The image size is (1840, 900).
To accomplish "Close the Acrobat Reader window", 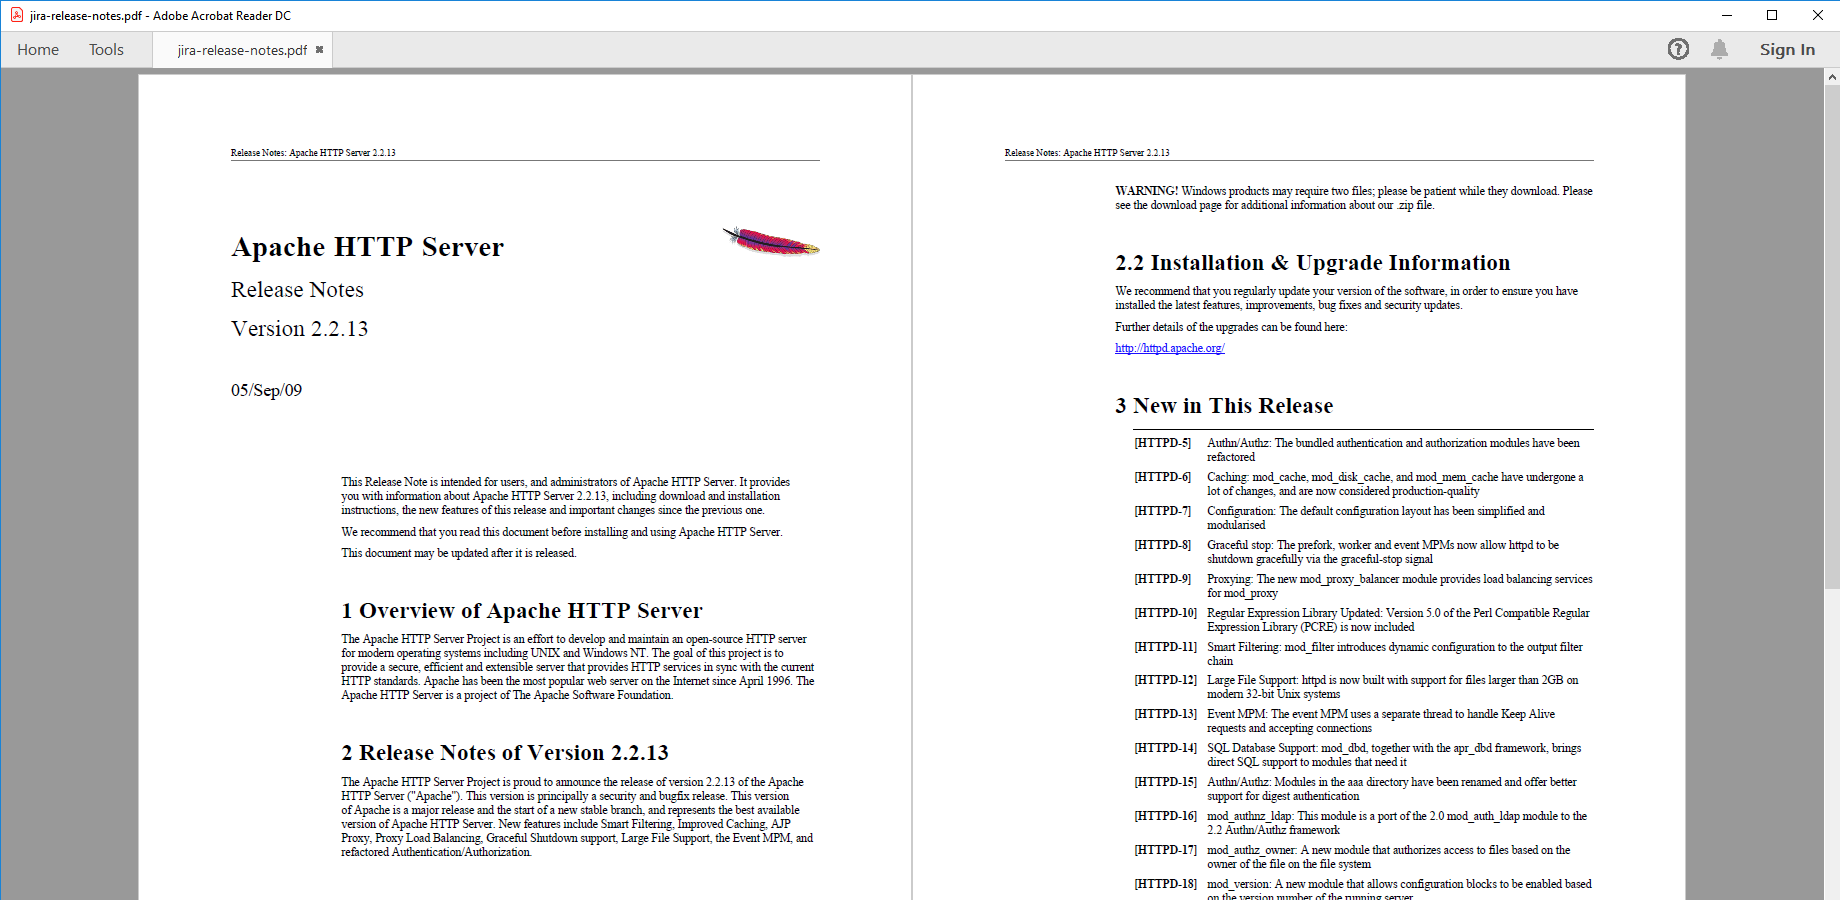I will pos(1817,15).
